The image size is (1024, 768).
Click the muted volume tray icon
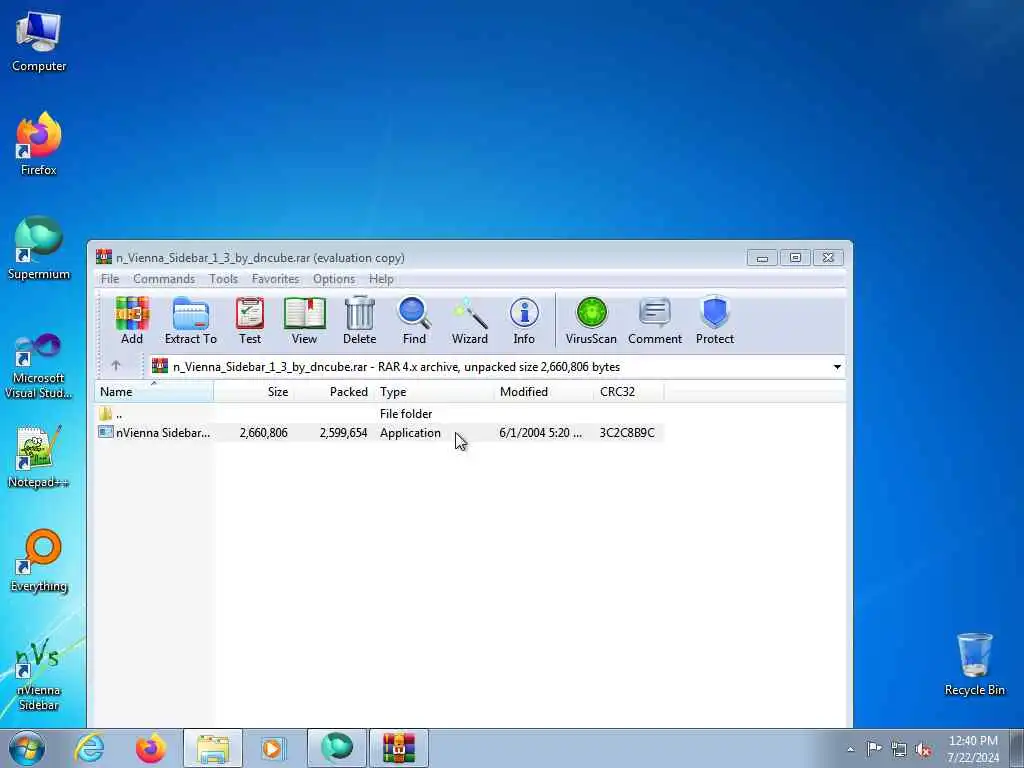pos(923,750)
